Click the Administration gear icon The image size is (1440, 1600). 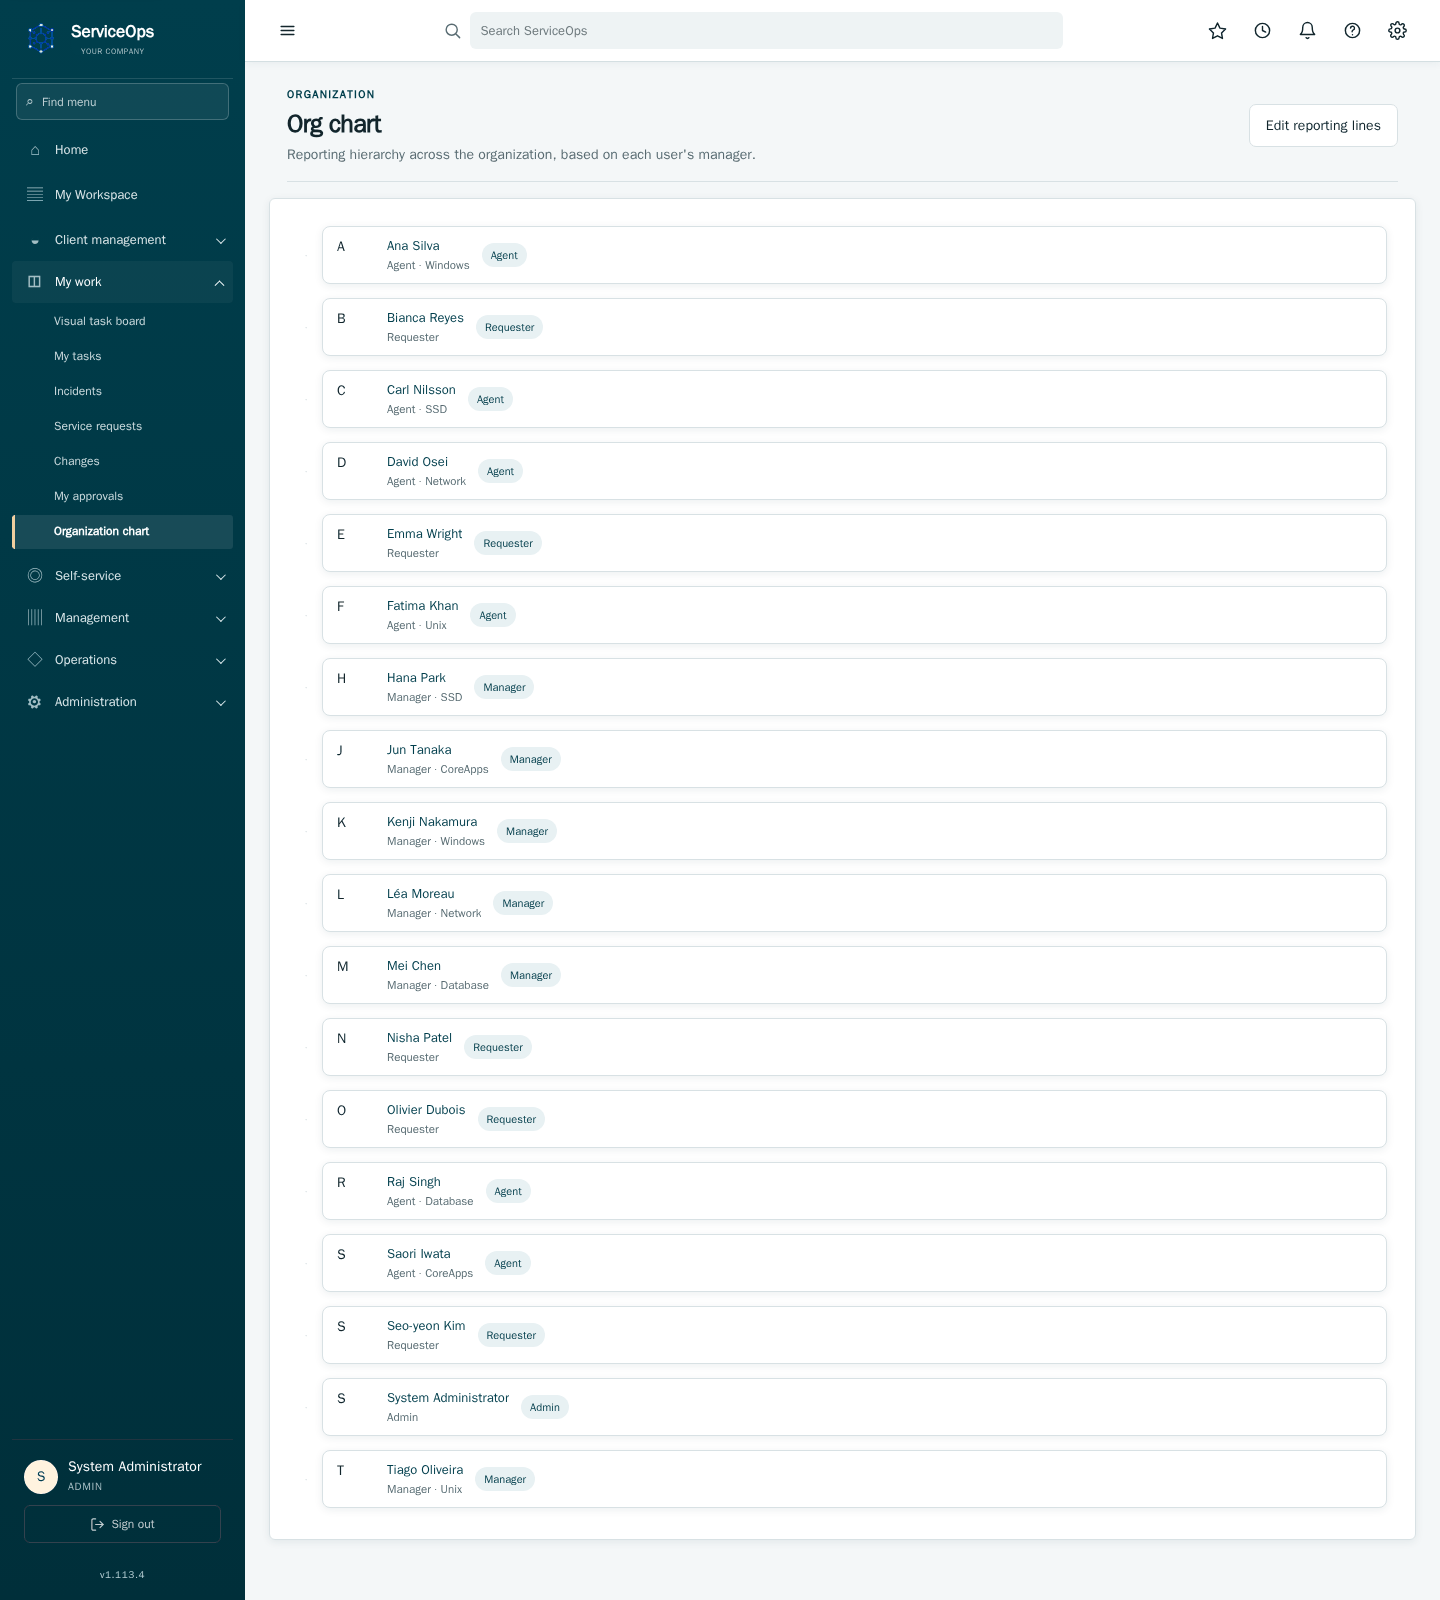(x=35, y=702)
